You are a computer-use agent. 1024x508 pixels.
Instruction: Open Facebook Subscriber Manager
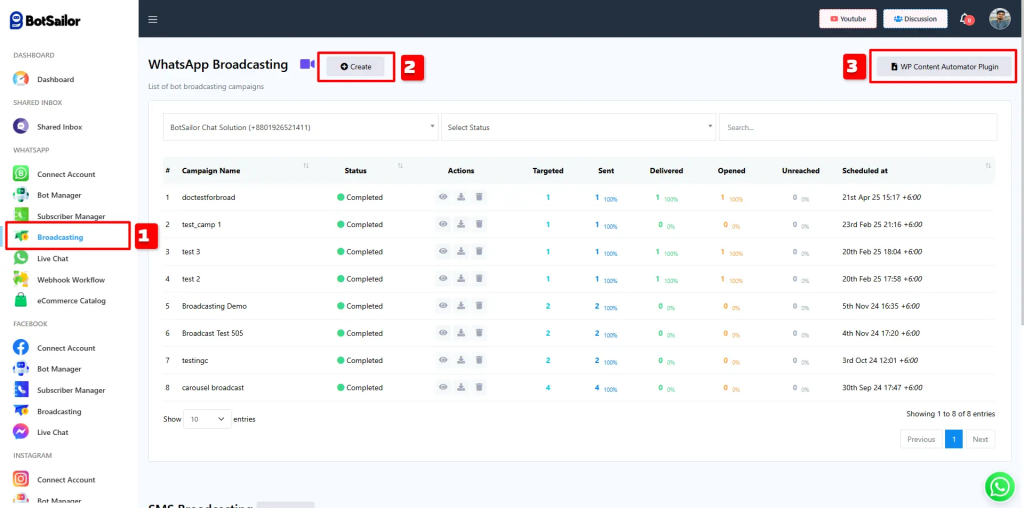point(71,390)
